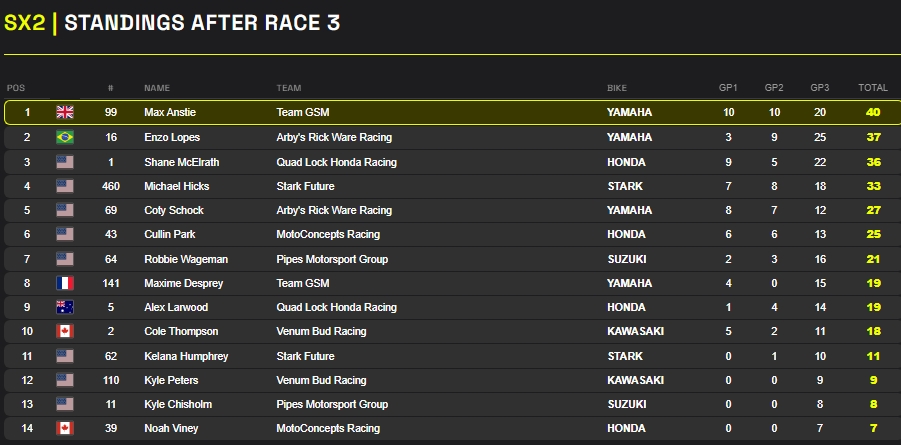Viewport: 901px width, 445px height.
Task: Click the Canadian flag beside Cole Thompson
Action: [x=65, y=332]
